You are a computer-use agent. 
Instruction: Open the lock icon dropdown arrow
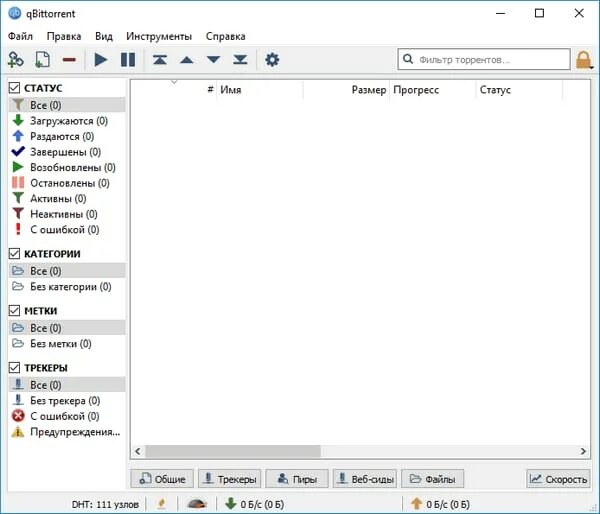[x=592, y=67]
